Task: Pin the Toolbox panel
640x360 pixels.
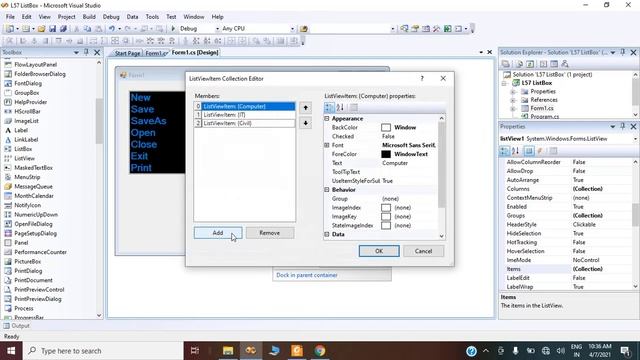Action: [86, 52]
